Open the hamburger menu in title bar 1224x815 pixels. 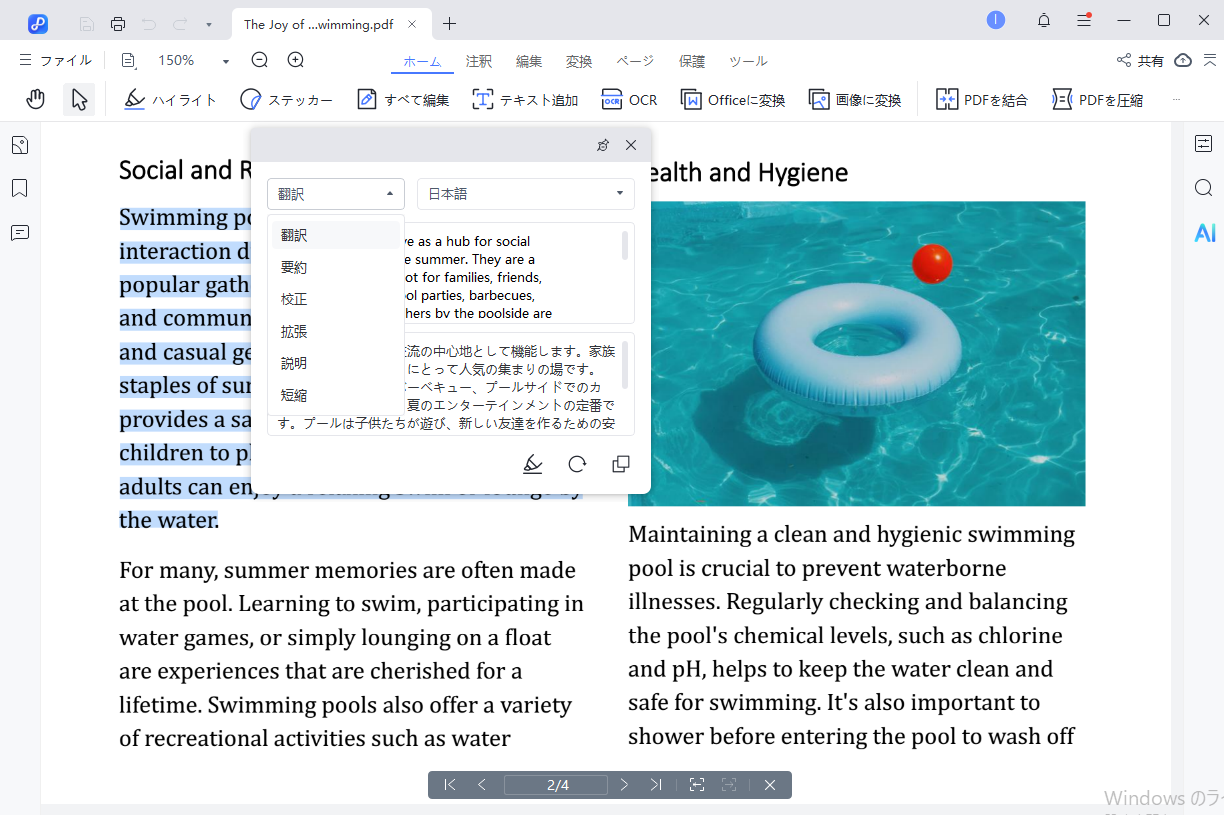1084,20
